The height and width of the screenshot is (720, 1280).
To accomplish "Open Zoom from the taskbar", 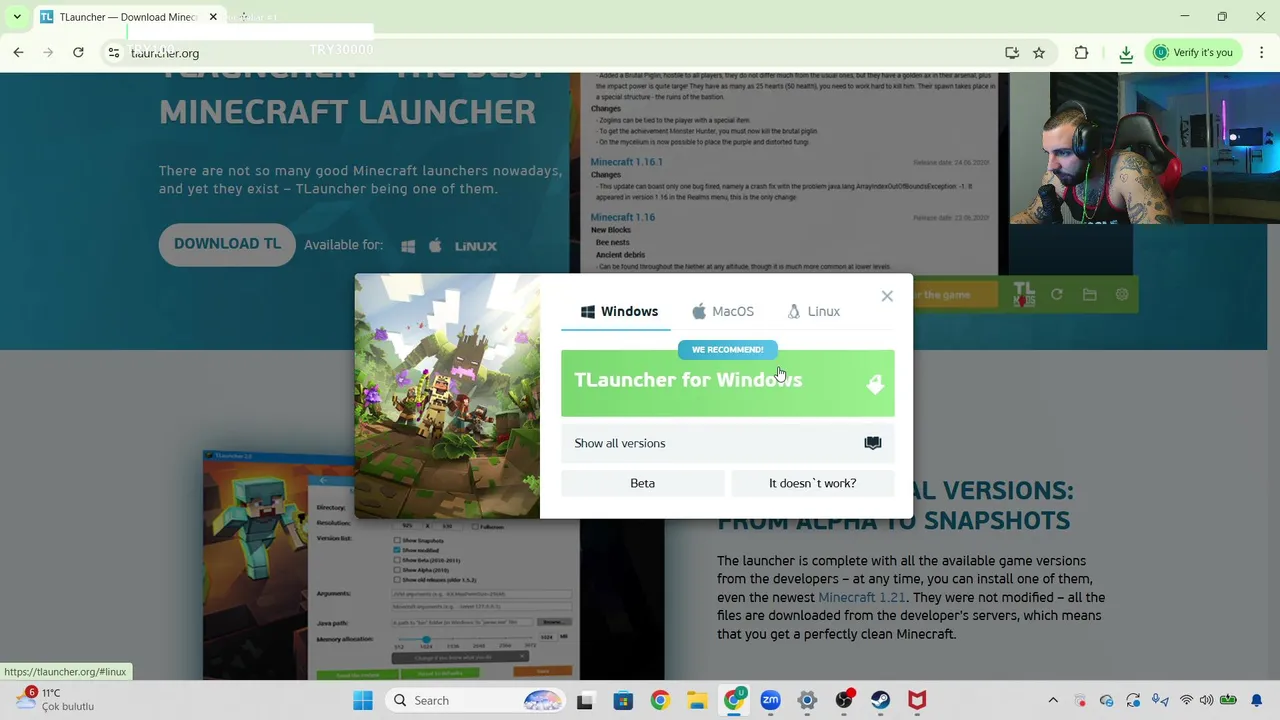I will pos(770,700).
